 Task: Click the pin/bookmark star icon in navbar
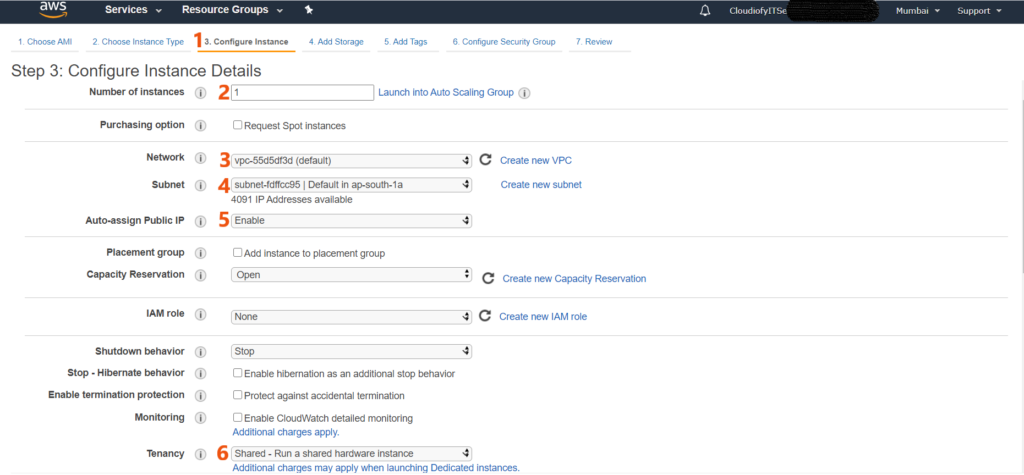[308, 10]
